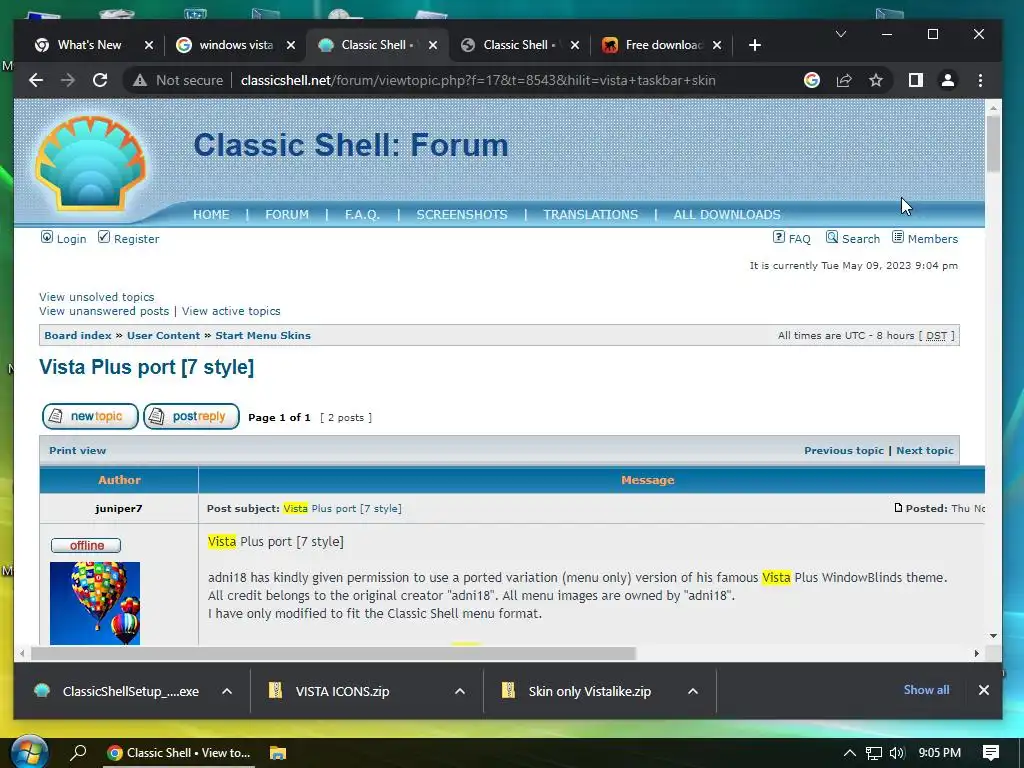Close the What's New tab
The width and height of the screenshot is (1024, 768).
point(149,45)
